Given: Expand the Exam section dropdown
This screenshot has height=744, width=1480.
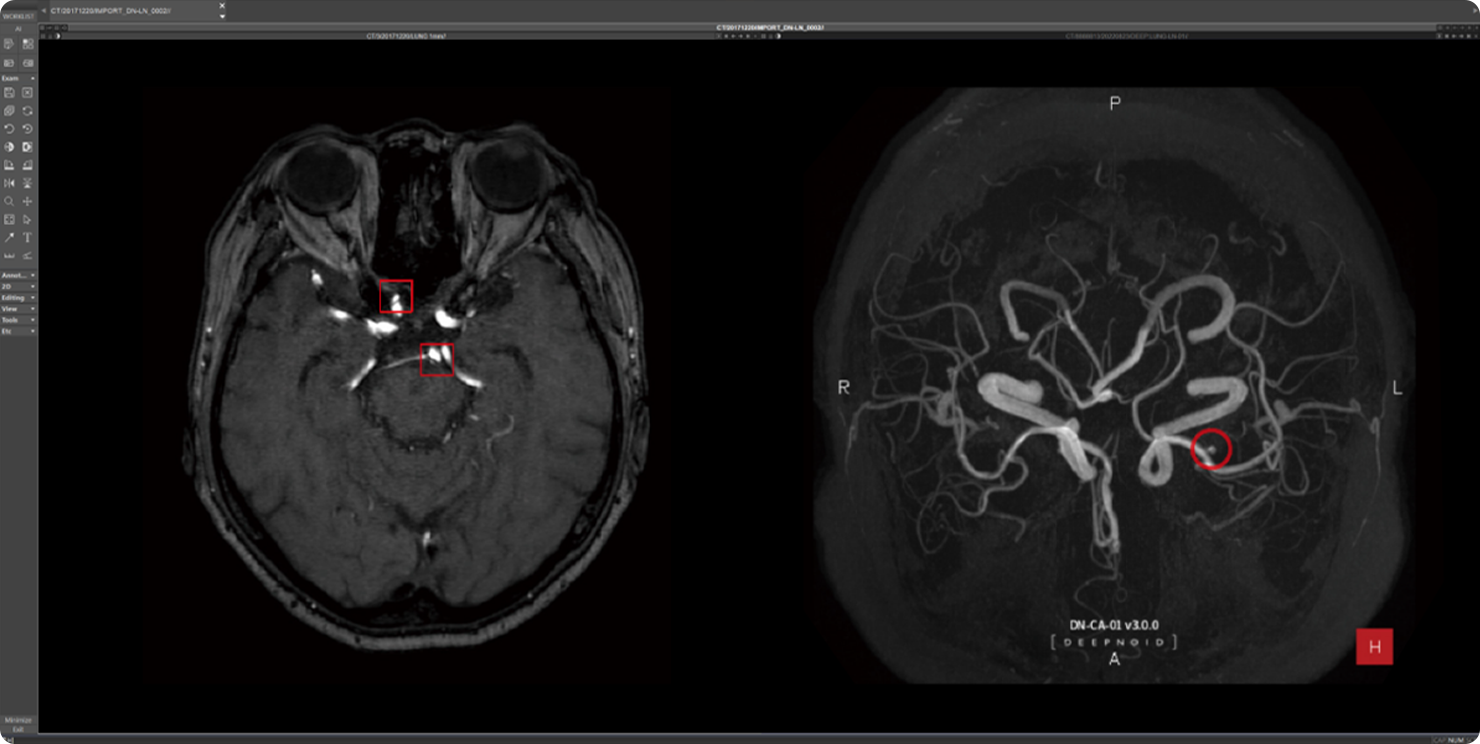Looking at the screenshot, I should 18,78.
